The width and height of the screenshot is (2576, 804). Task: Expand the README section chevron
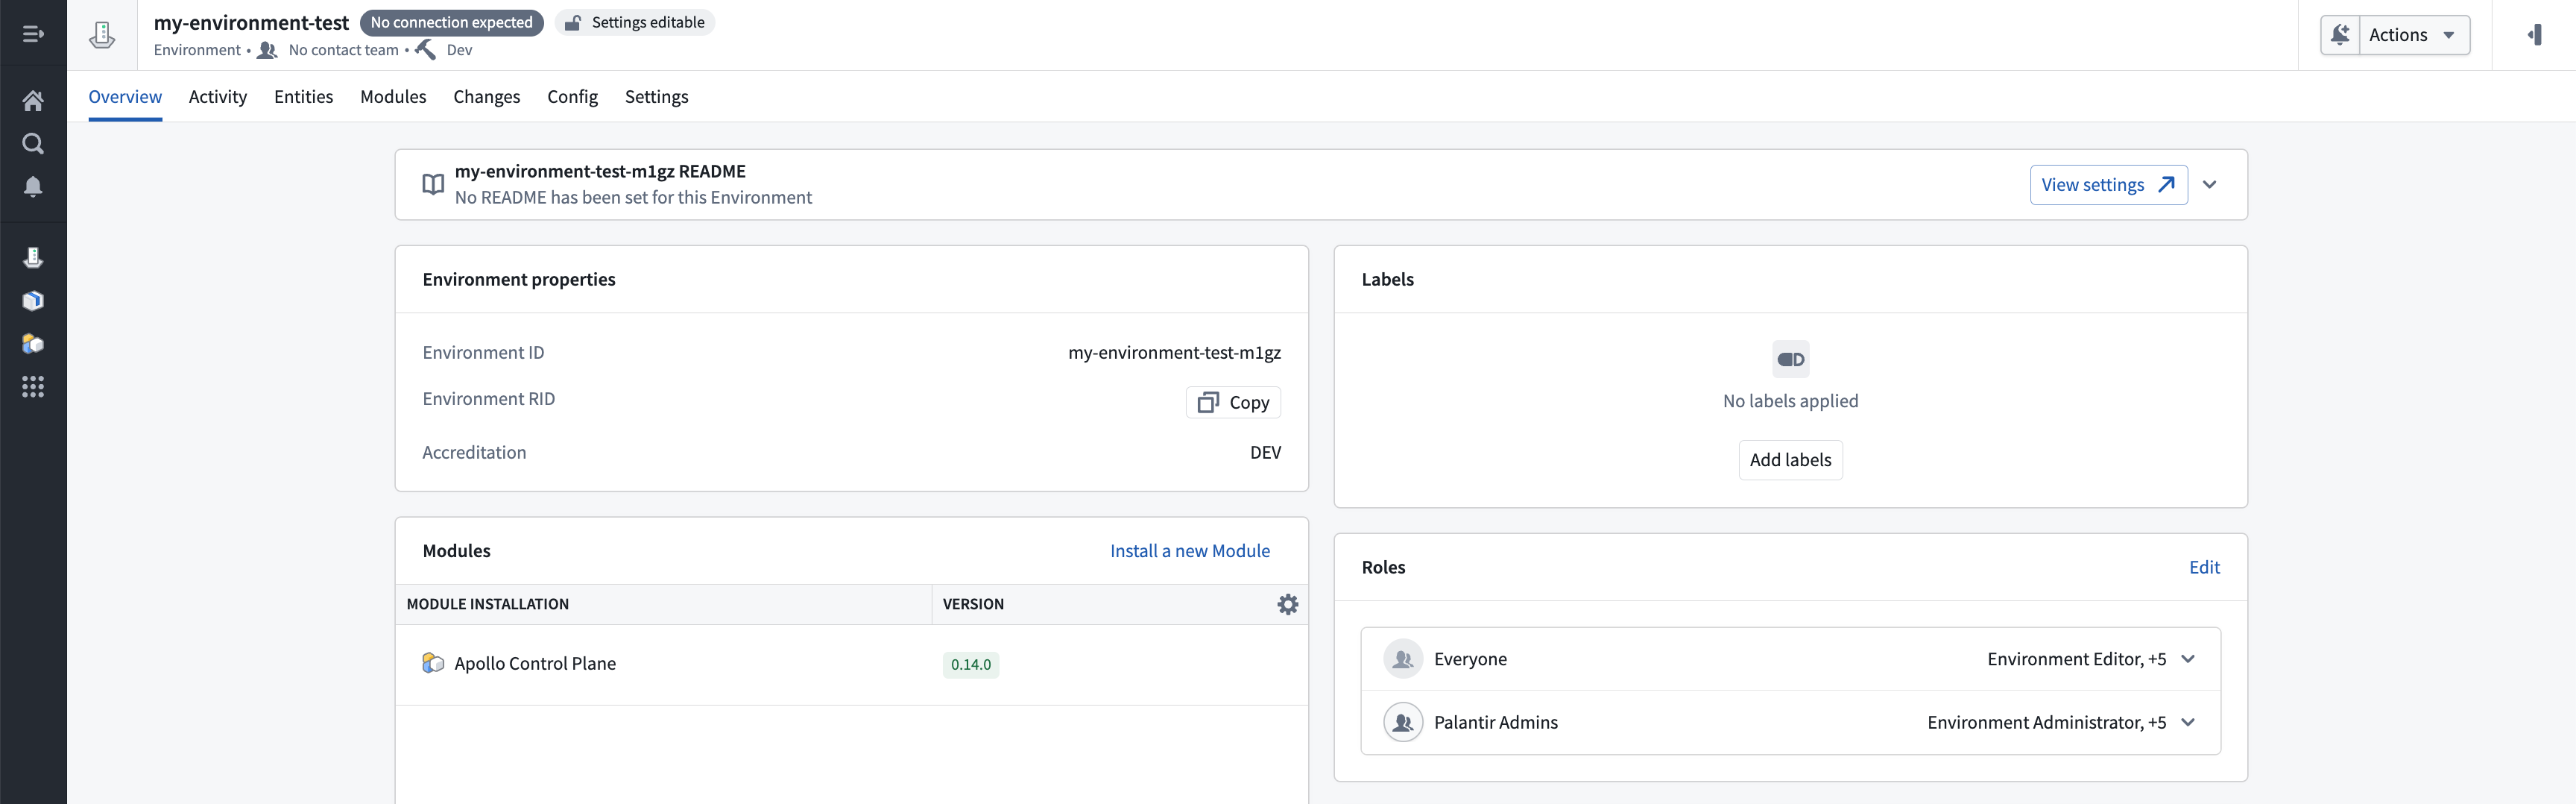[2210, 185]
